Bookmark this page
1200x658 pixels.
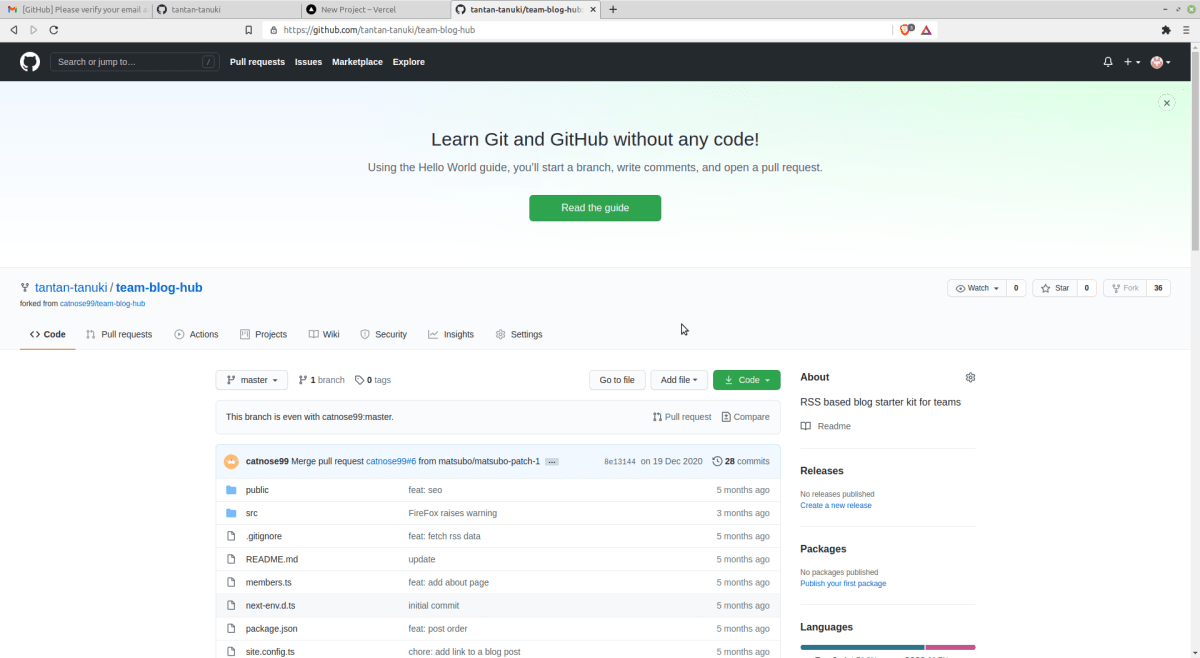point(248,30)
